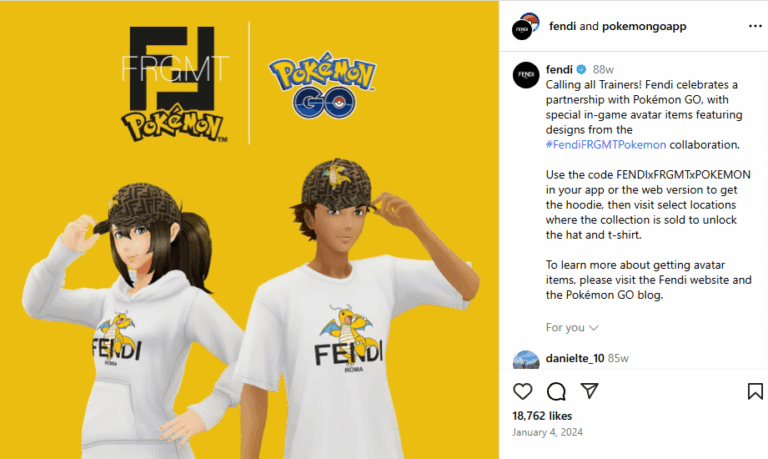Open the three-dots more options menu
Image resolution: width=768 pixels, height=459 pixels.
pos(755,26)
